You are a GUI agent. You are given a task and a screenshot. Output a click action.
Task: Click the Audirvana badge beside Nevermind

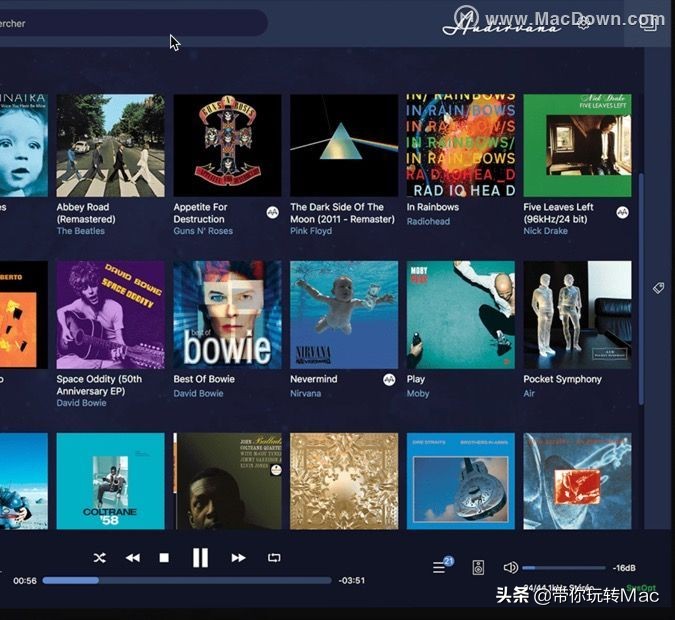[x=389, y=380]
